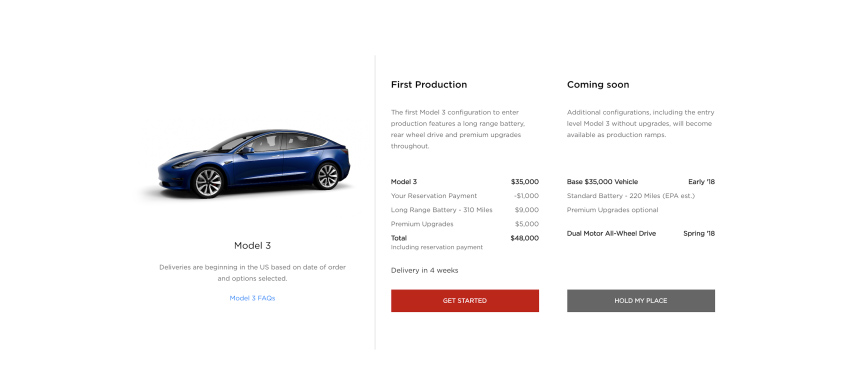Click the Long Range Battery - 310 Miles row
The width and height of the screenshot is (860, 380).
click(465, 209)
